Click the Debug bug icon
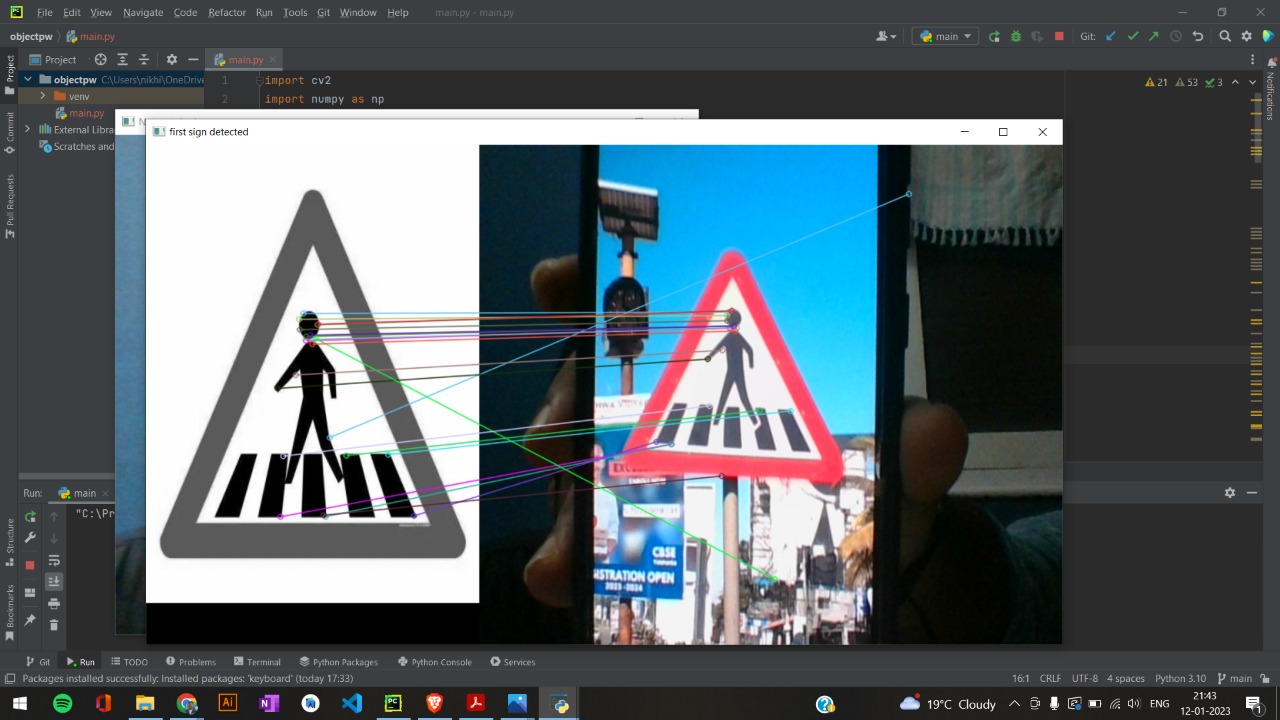The image size is (1280, 720). coord(1015,36)
